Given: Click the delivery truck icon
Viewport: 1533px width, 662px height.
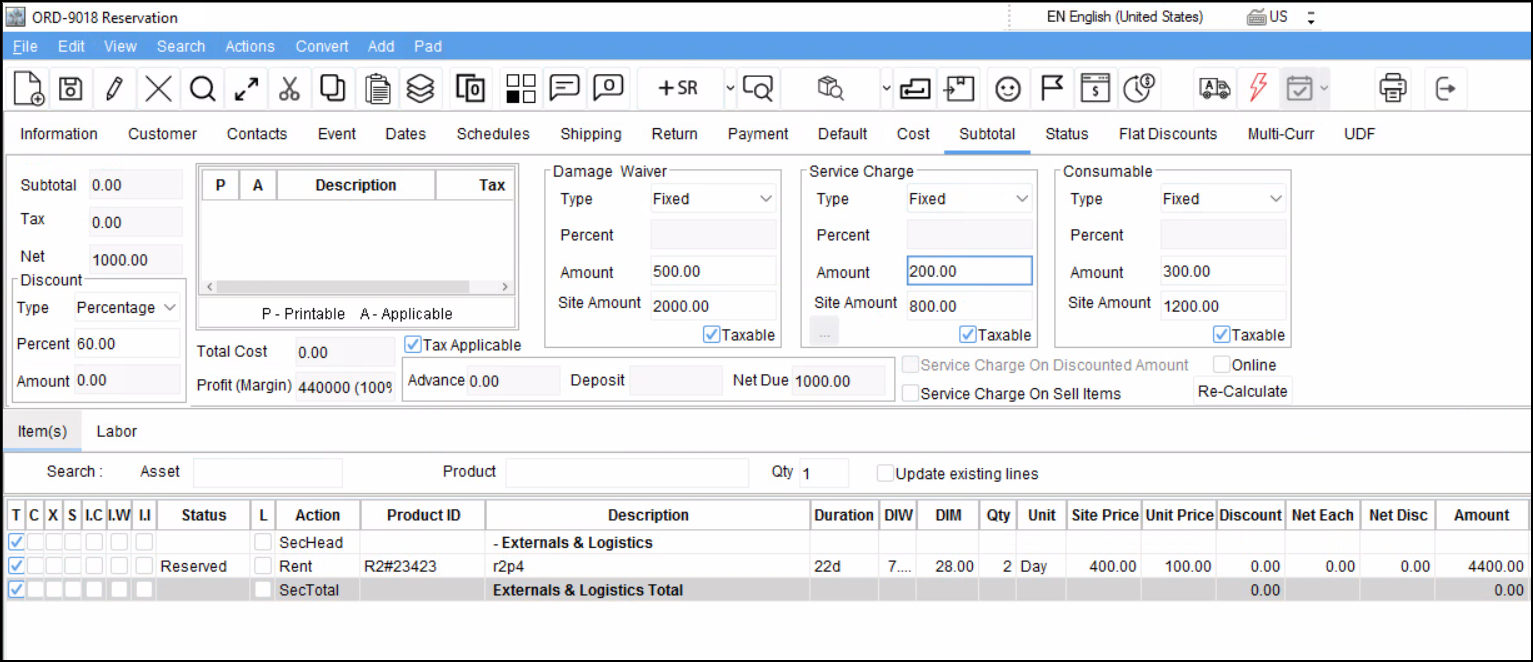Looking at the screenshot, I should [1215, 88].
